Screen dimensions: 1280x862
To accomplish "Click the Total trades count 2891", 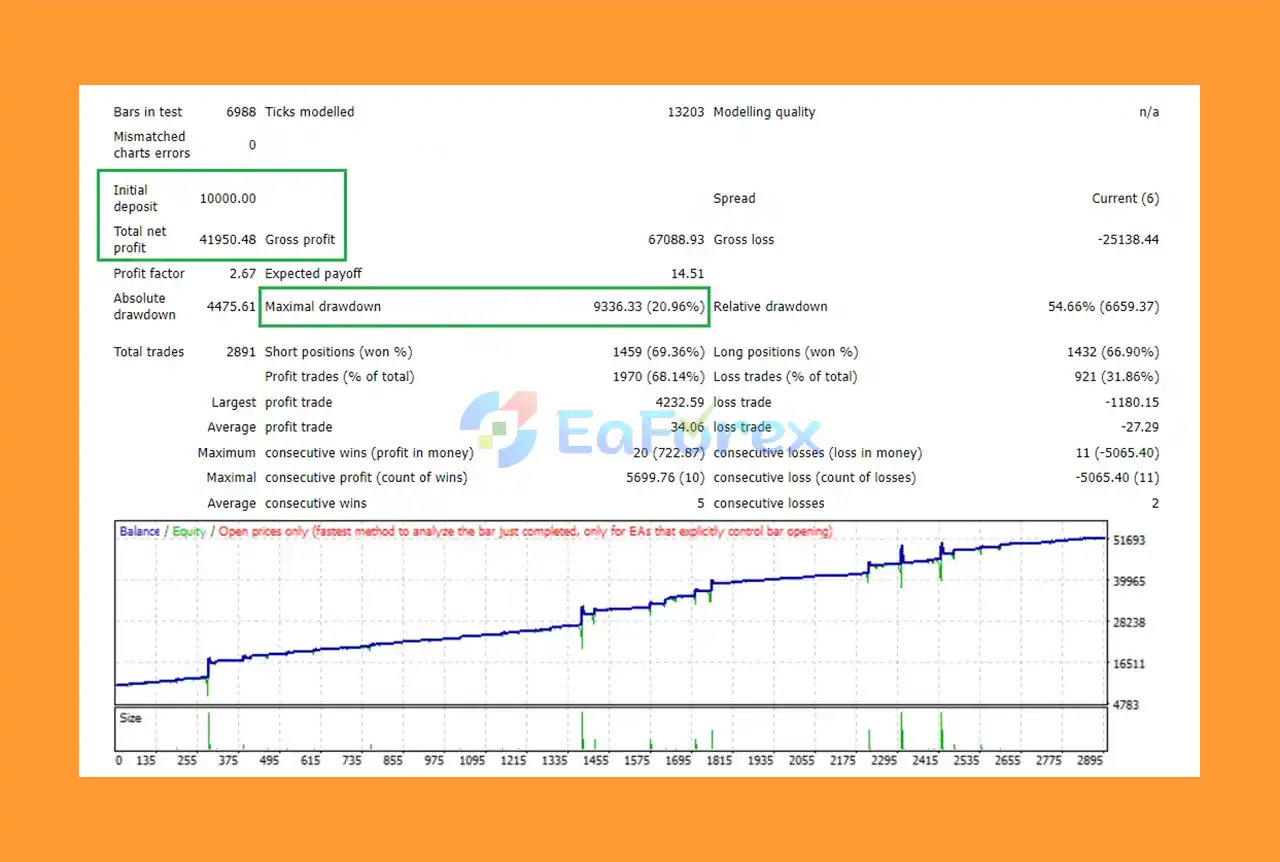I will click(242, 352).
